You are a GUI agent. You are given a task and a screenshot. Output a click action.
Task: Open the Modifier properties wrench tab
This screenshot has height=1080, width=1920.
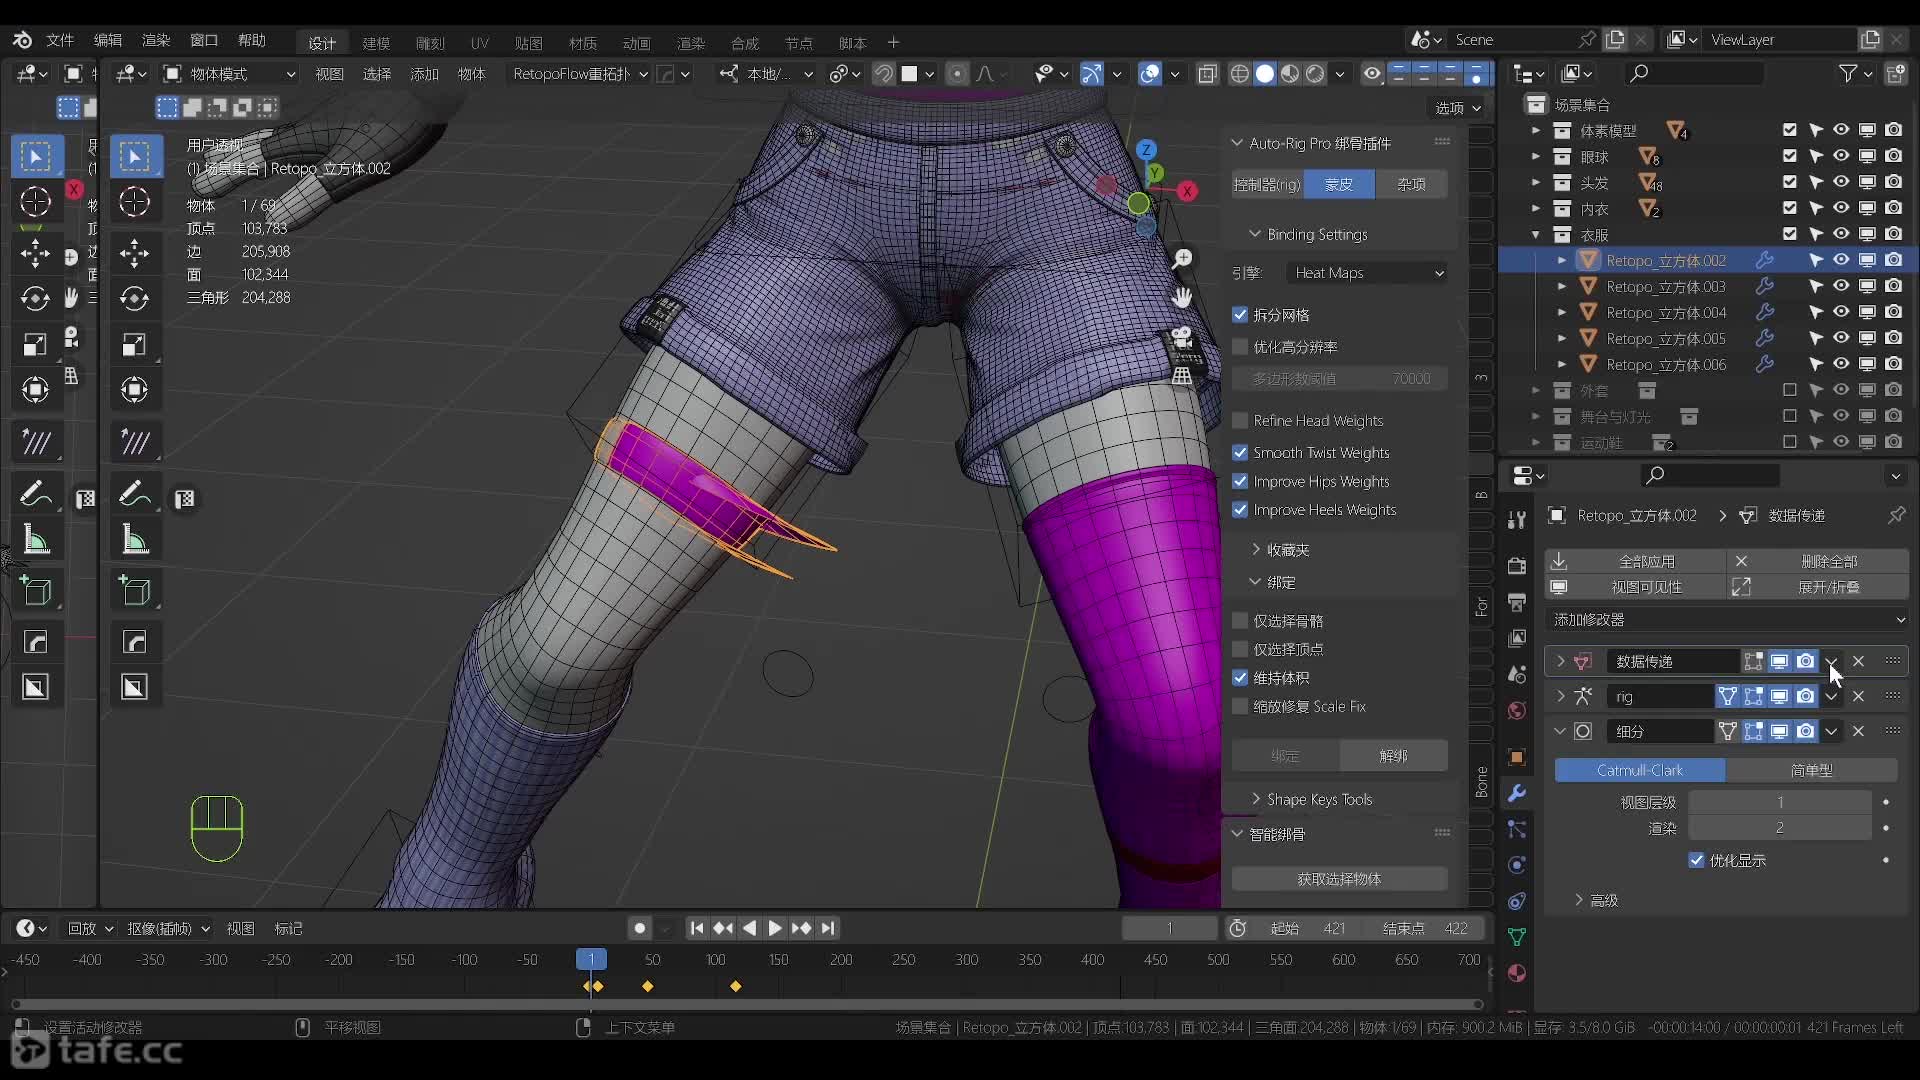point(1517,793)
